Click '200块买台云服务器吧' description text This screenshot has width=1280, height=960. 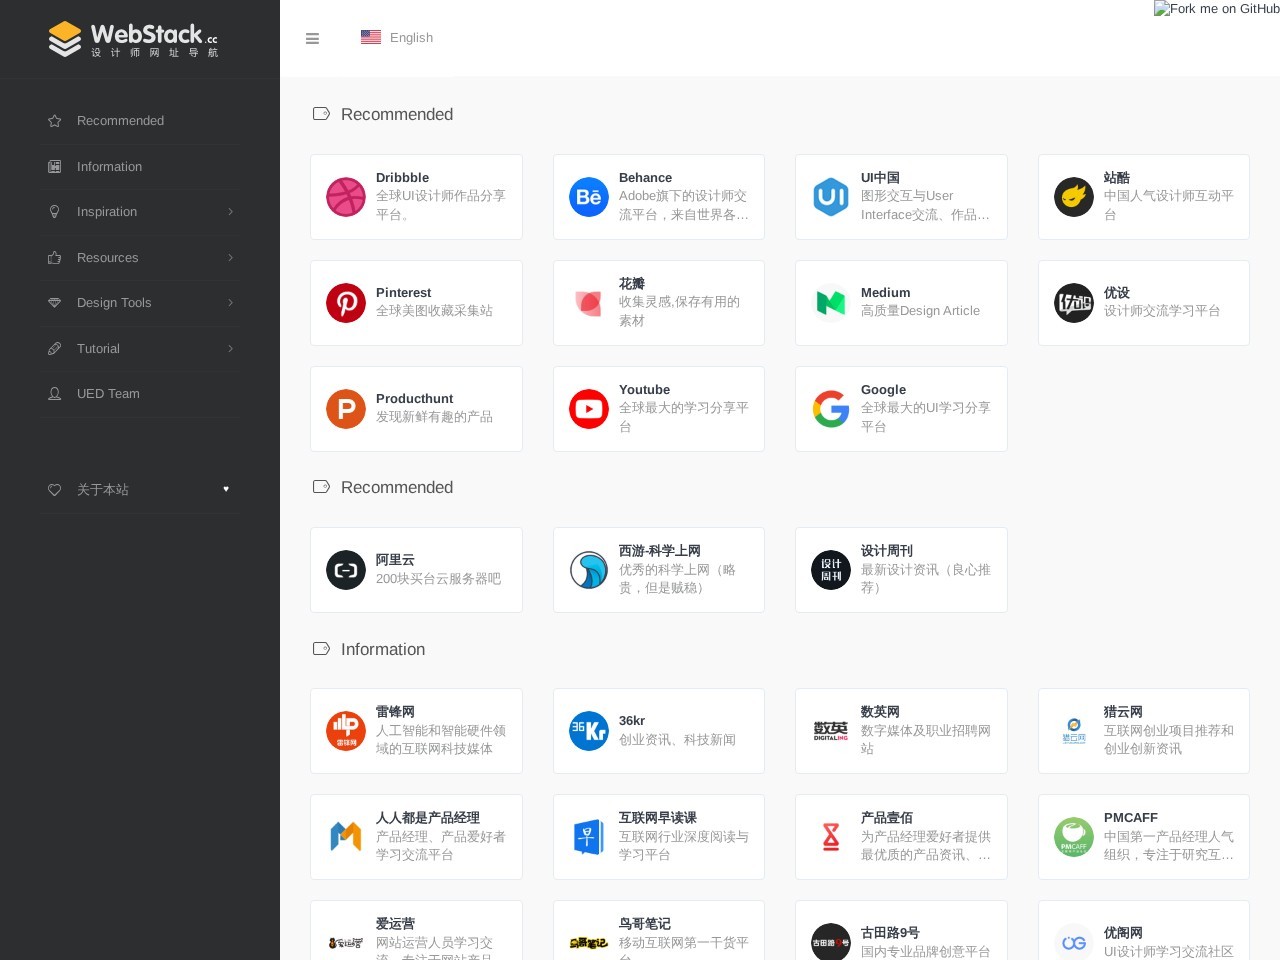438,579
